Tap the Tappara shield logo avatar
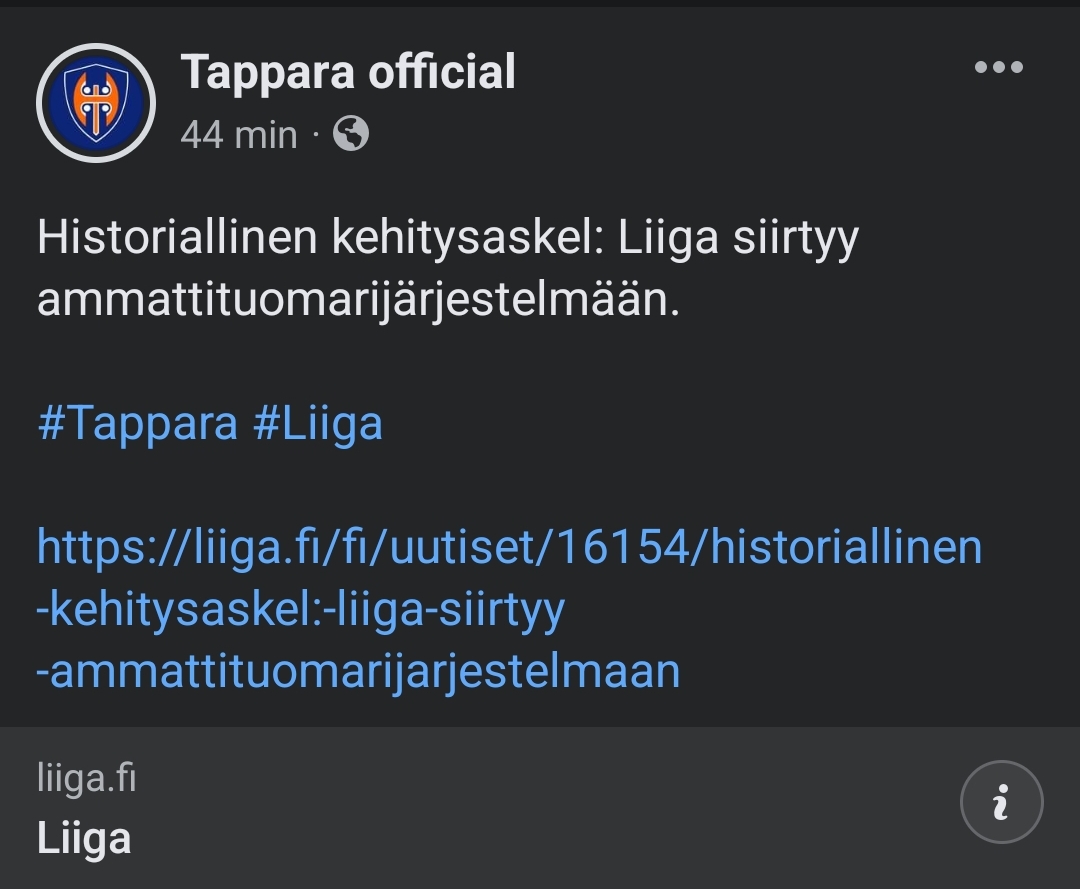 coord(96,103)
